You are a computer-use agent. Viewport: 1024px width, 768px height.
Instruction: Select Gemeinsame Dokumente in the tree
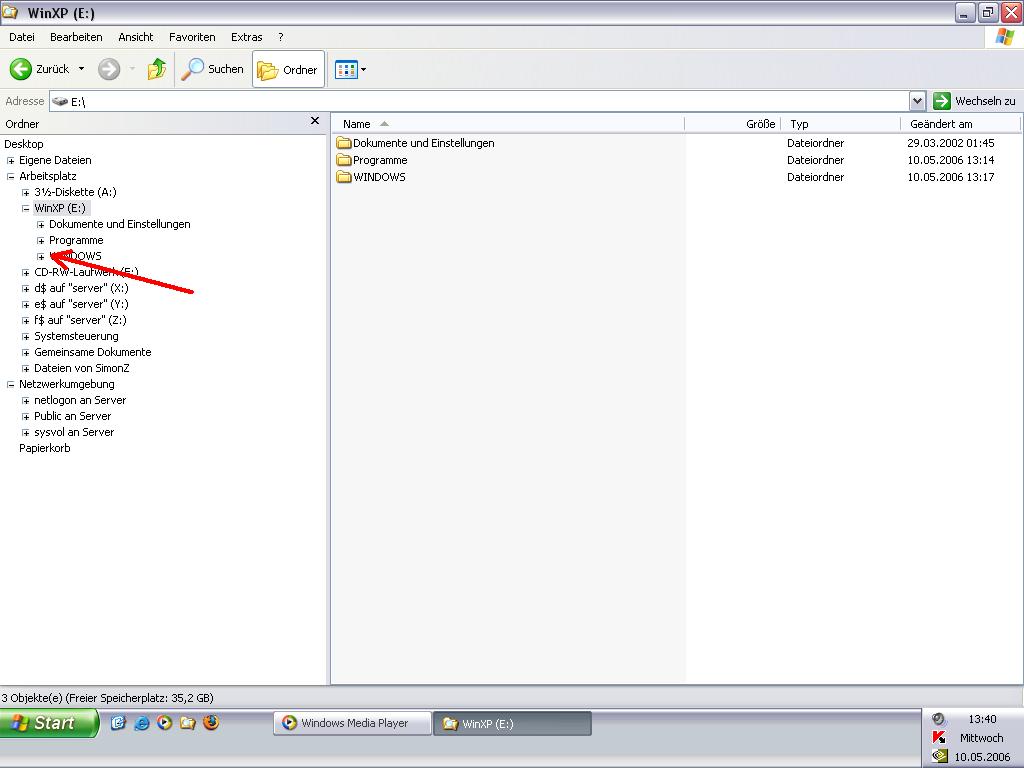pos(93,352)
